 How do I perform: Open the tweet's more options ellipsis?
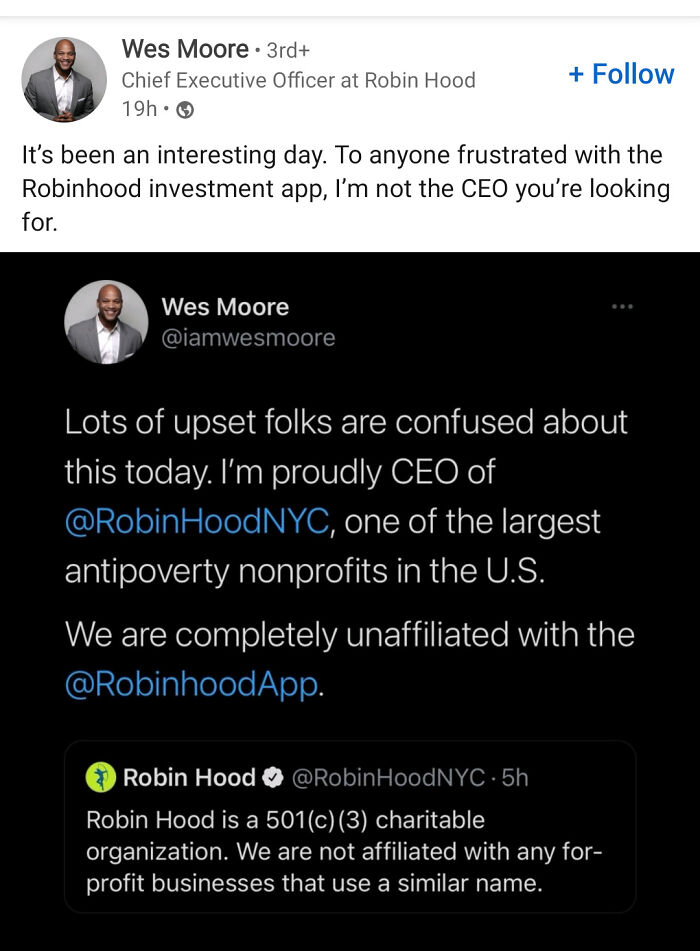pos(620,307)
